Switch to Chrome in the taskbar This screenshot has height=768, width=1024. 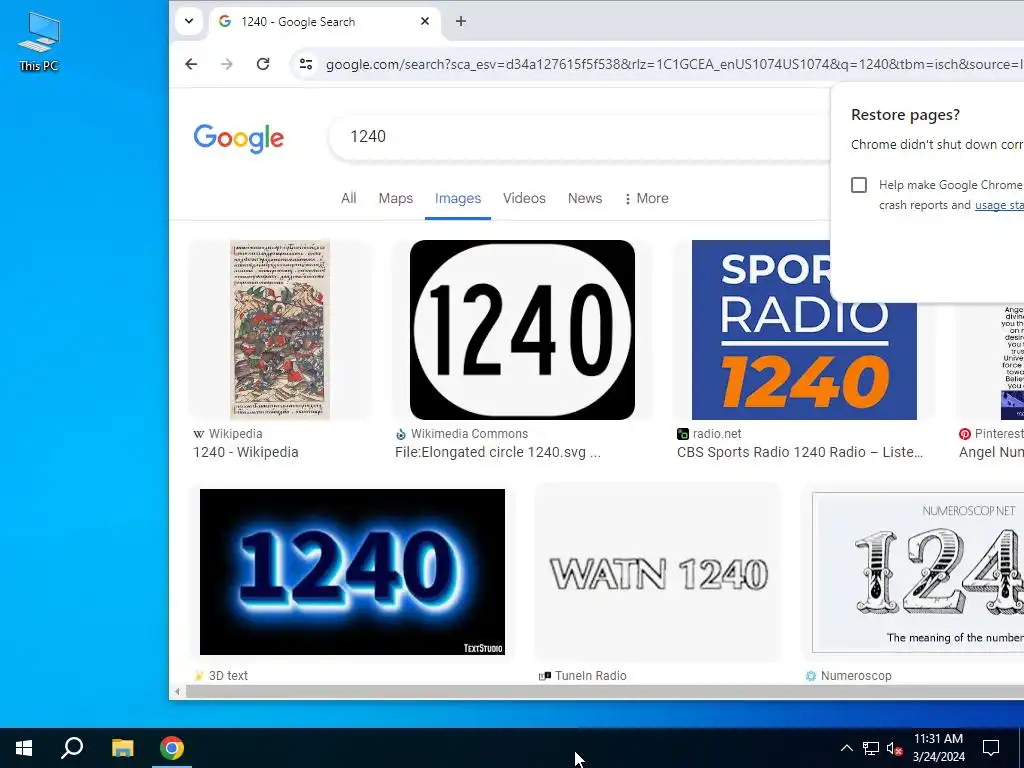[172, 748]
